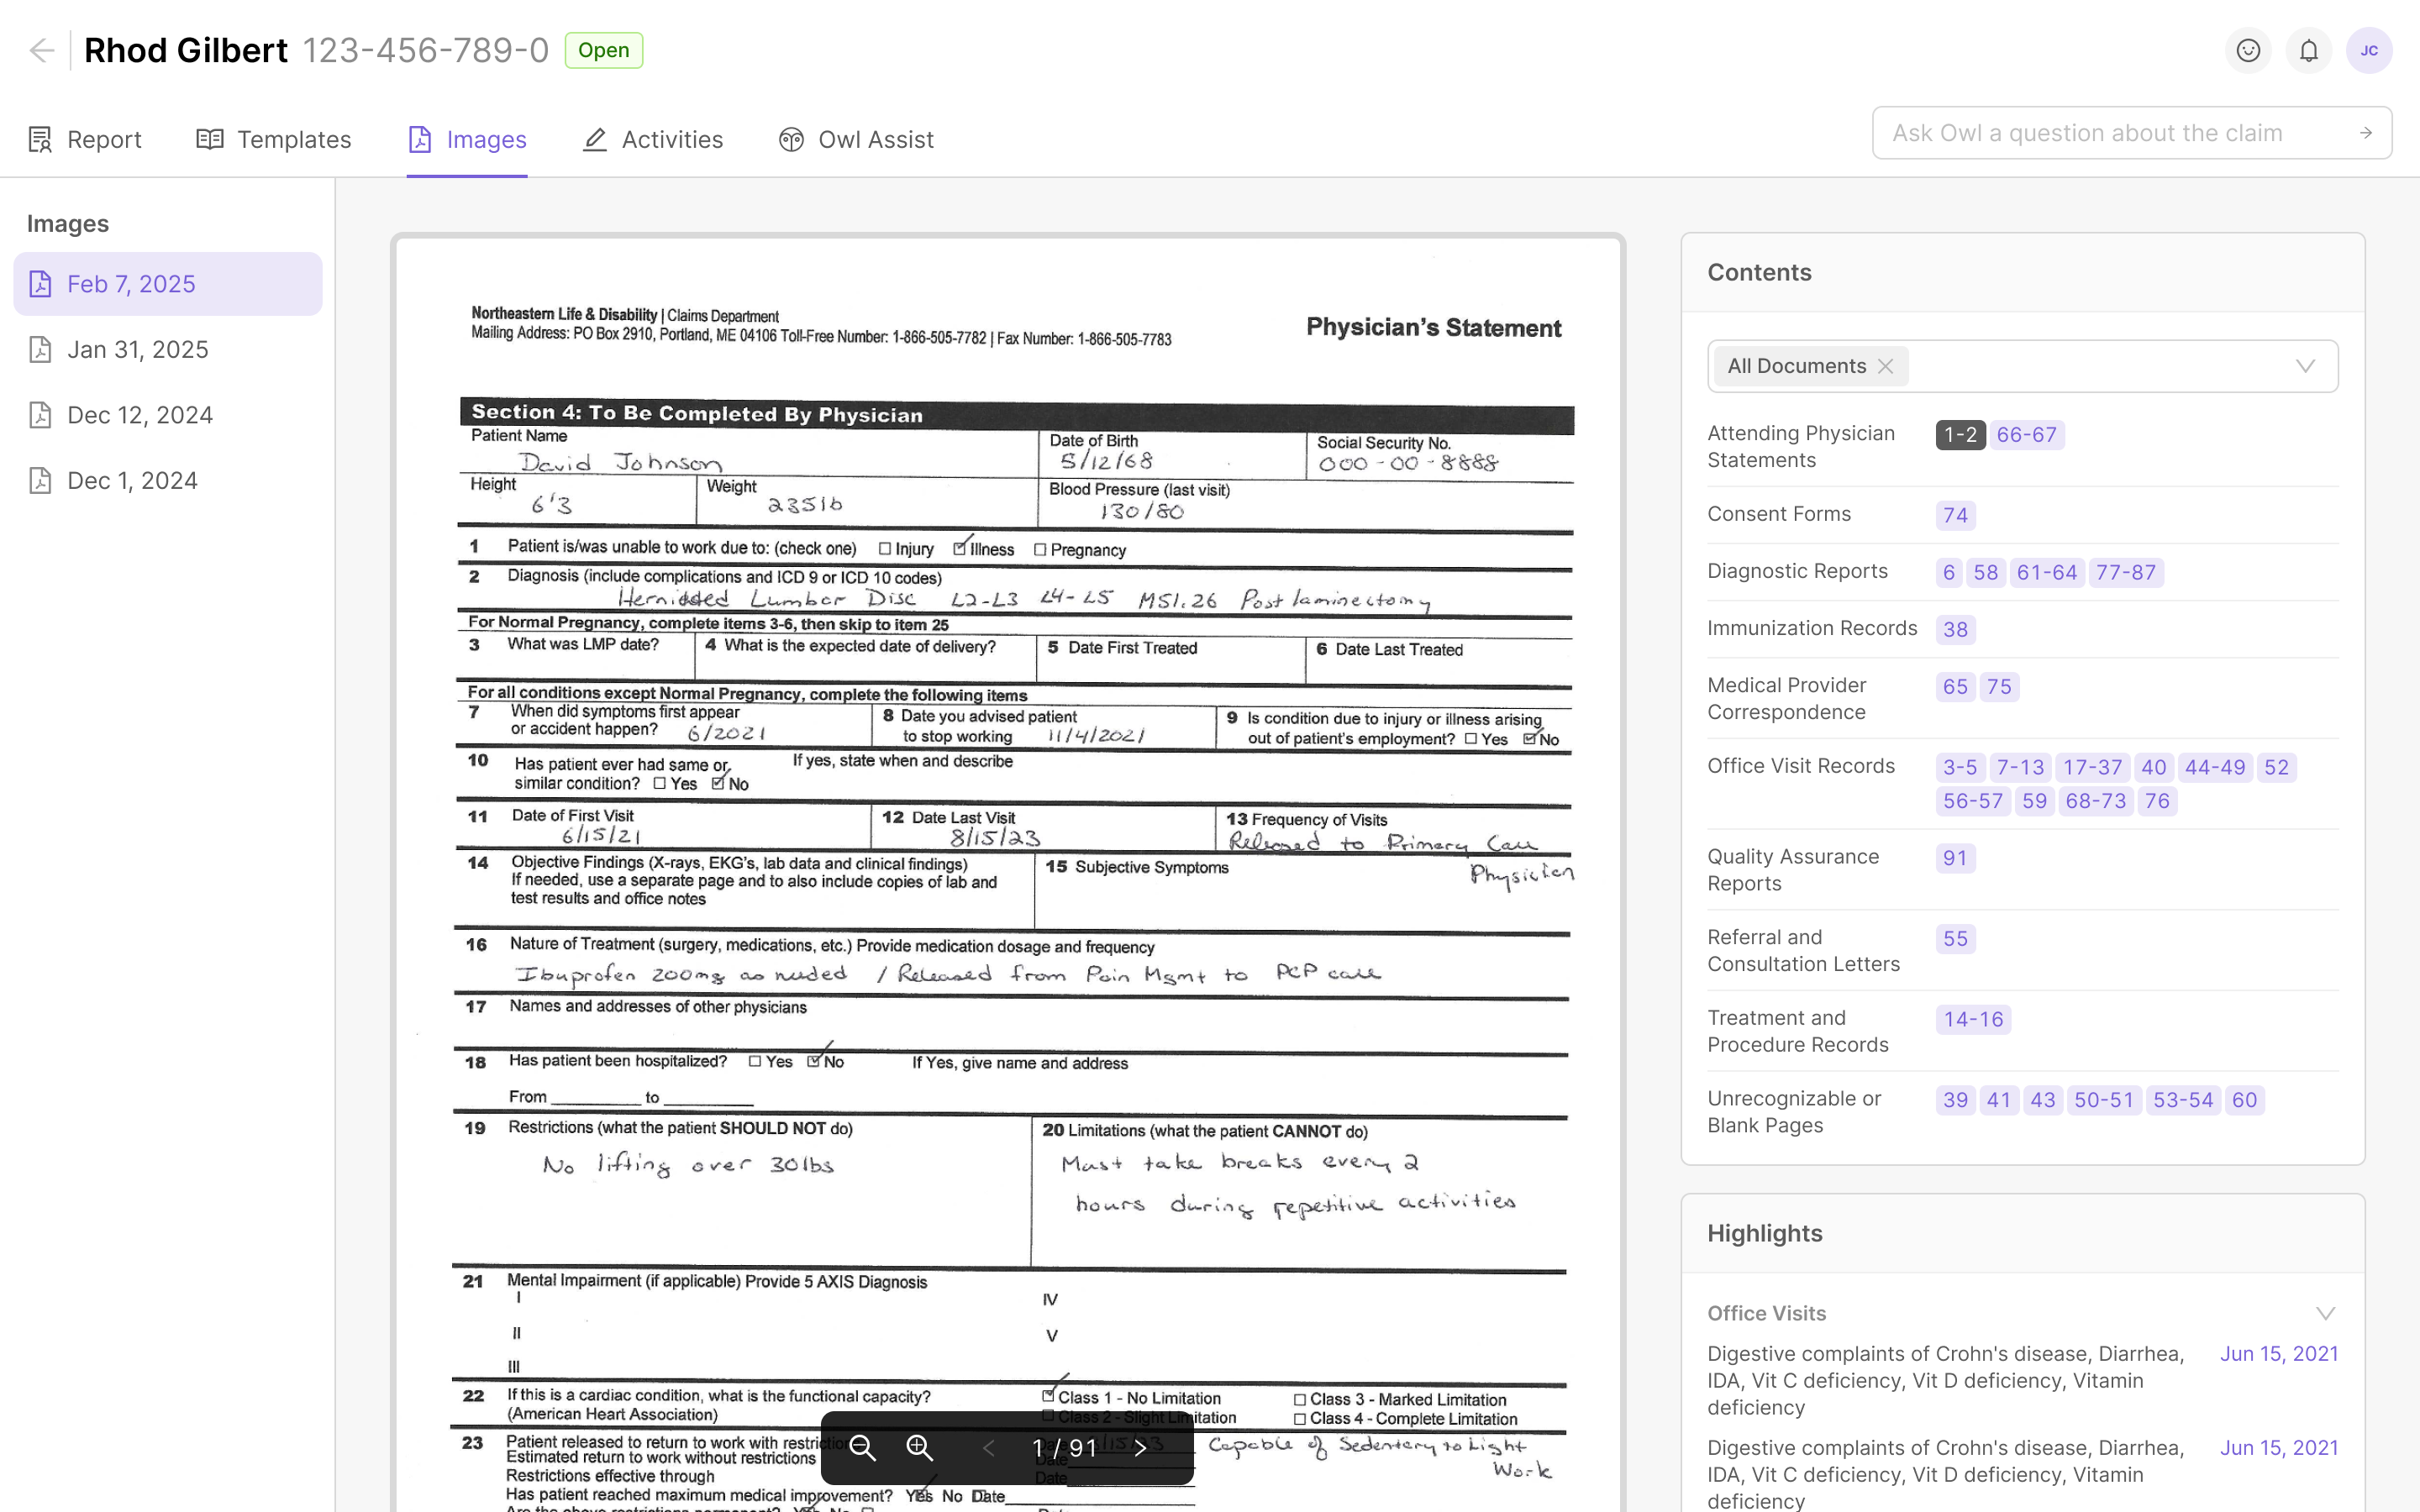2420x1512 pixels.
Task: Jump to Referral and Consultation Letters page 55
Action: tap(1955, 940)
